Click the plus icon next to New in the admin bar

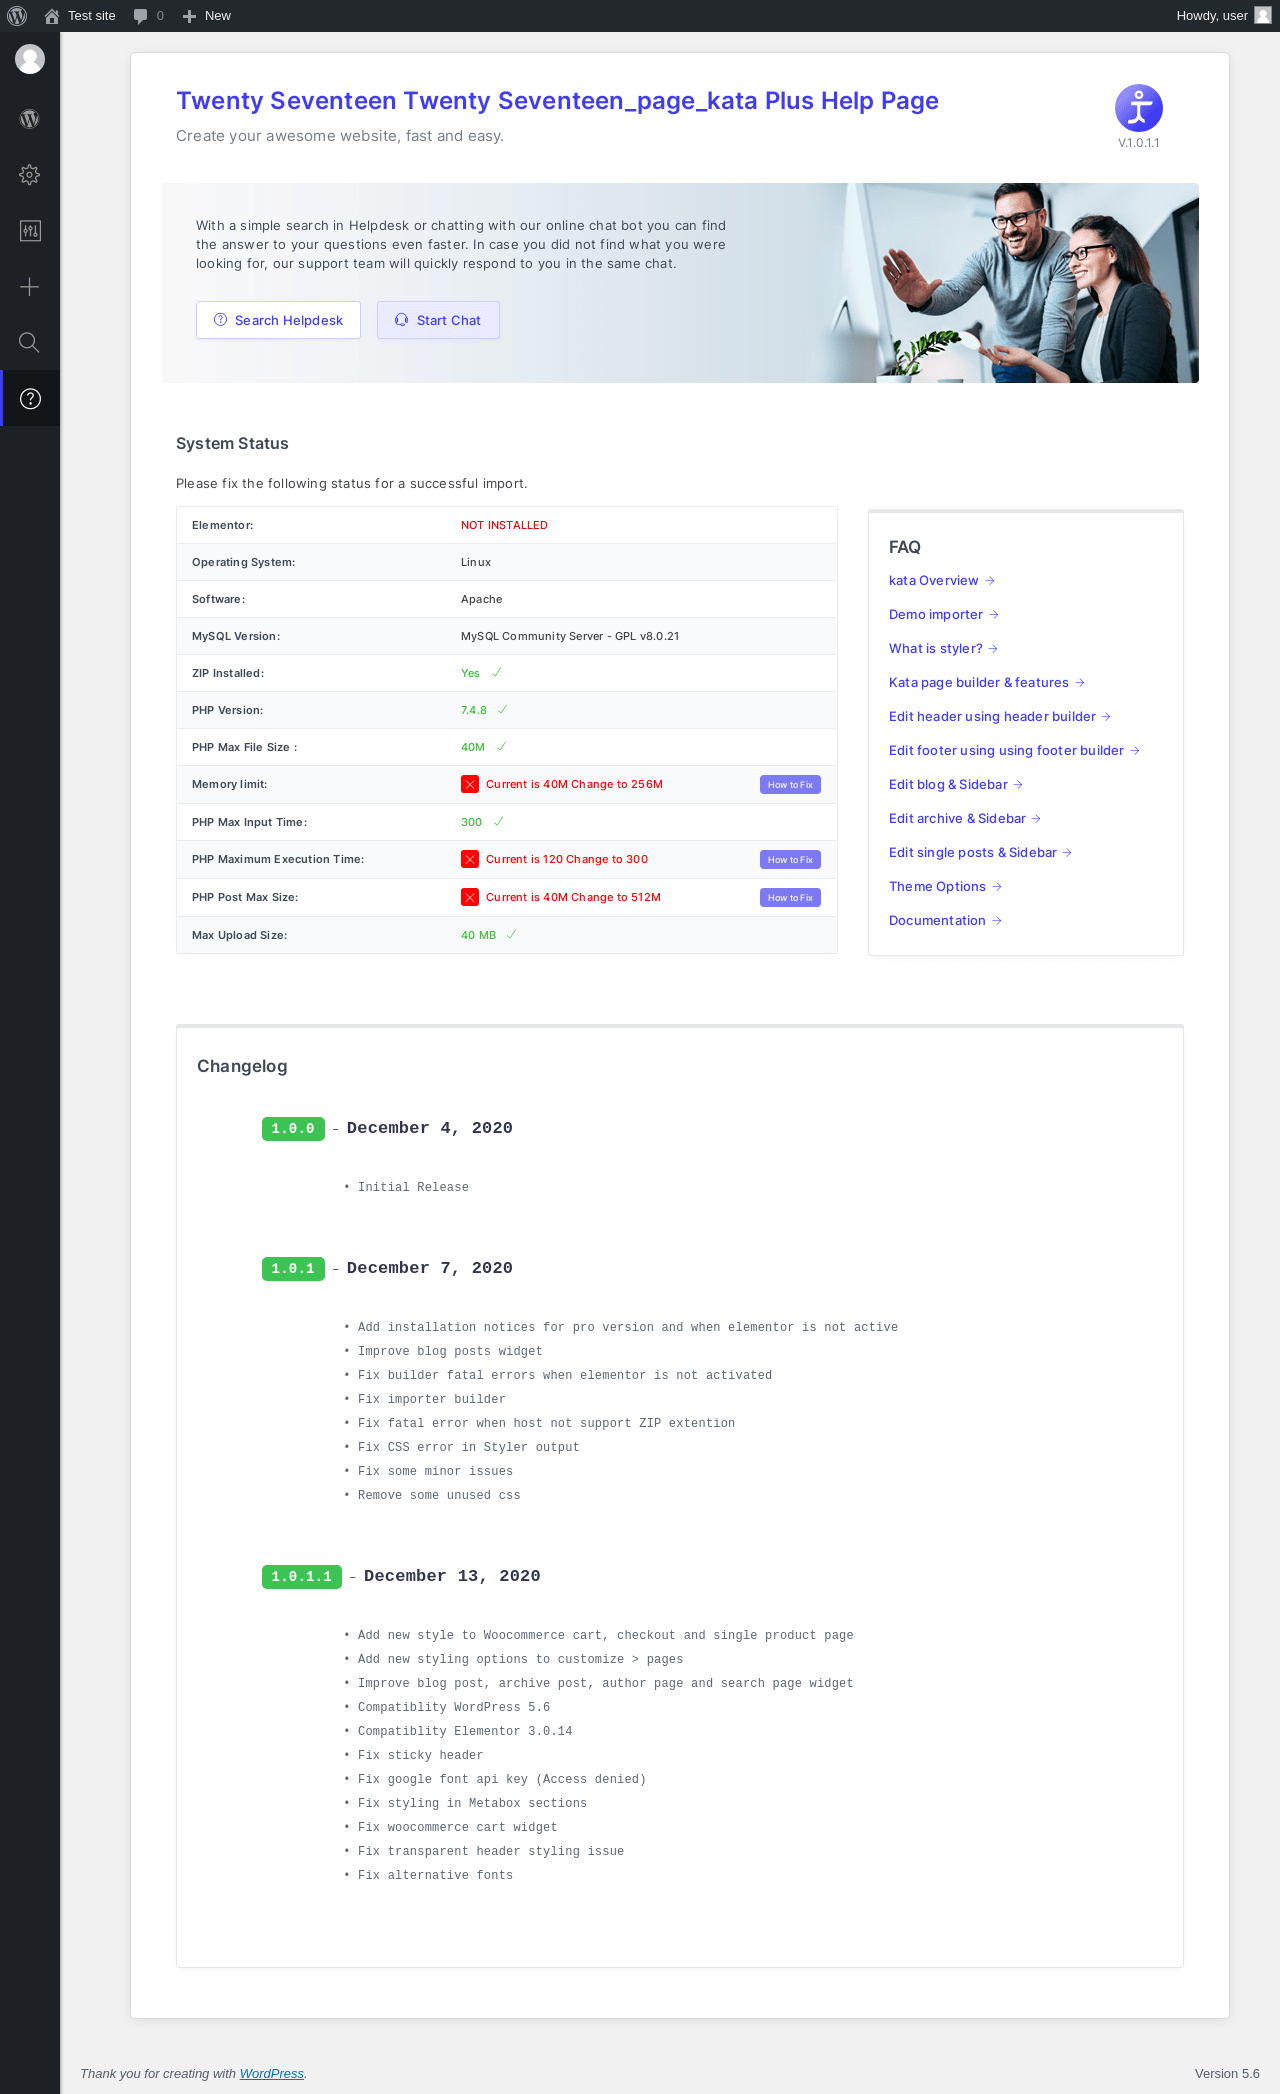point(189,16)
